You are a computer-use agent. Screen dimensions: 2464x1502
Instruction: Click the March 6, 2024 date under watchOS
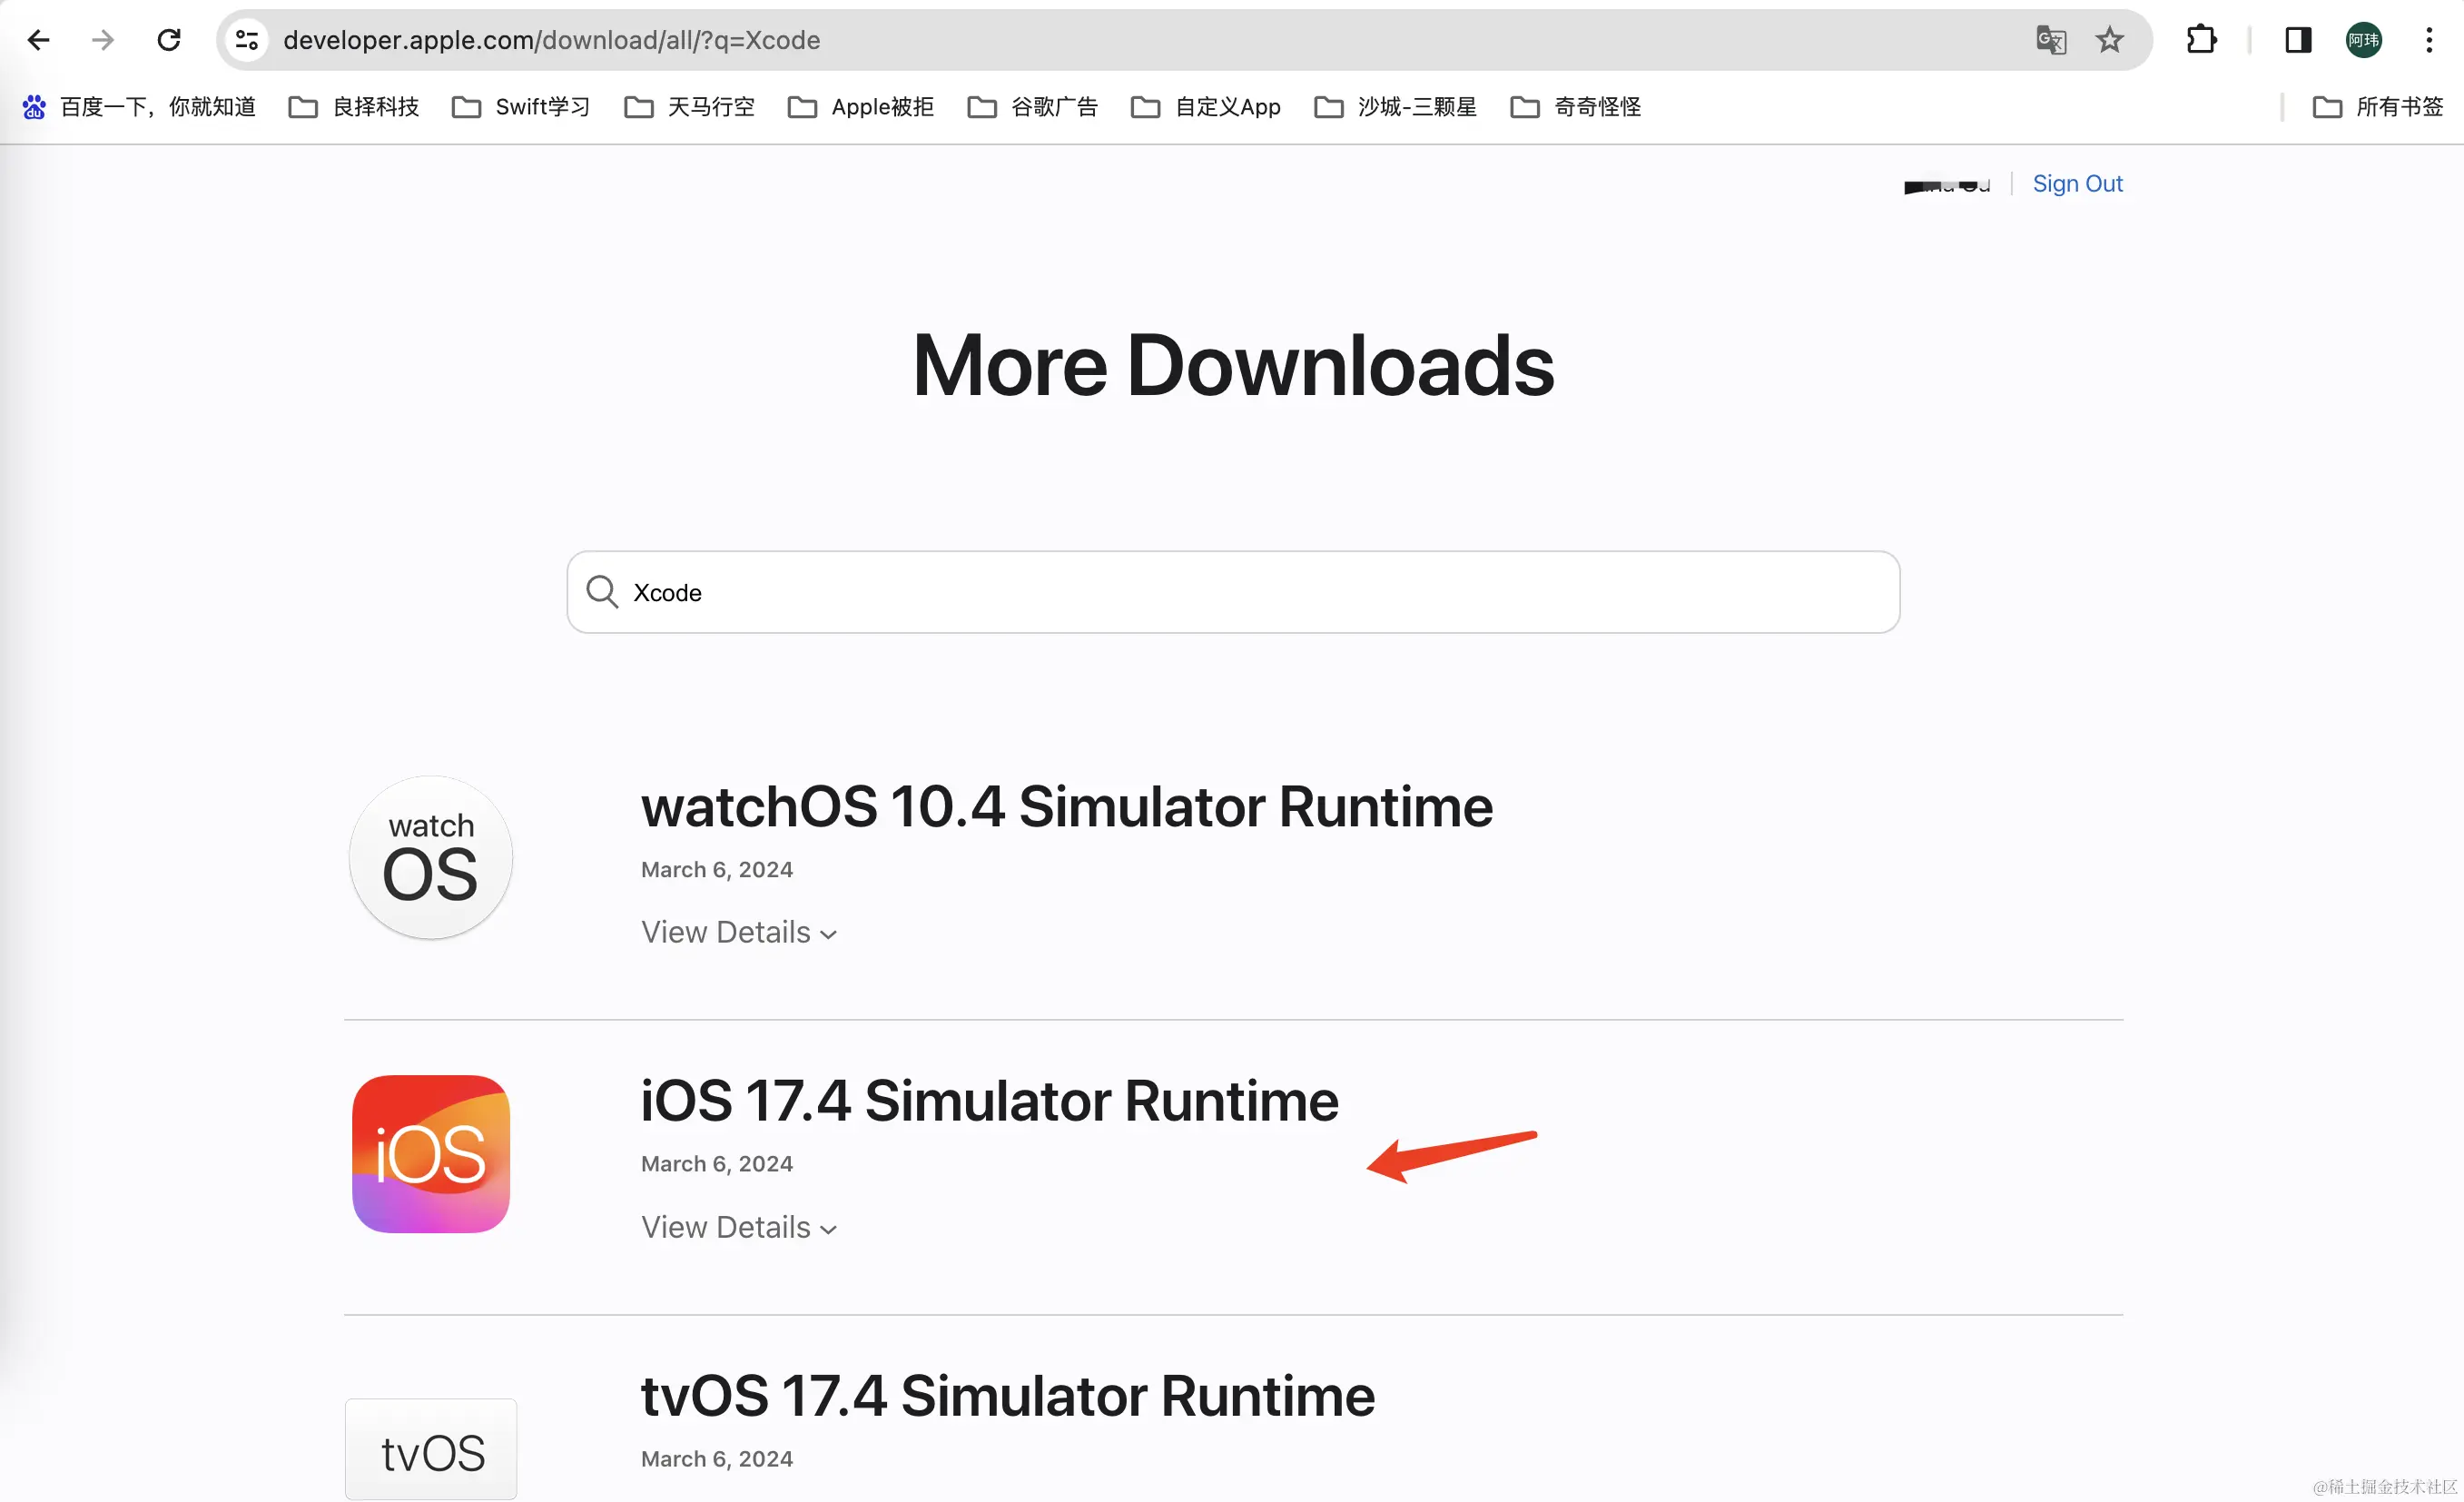(717, 870)
